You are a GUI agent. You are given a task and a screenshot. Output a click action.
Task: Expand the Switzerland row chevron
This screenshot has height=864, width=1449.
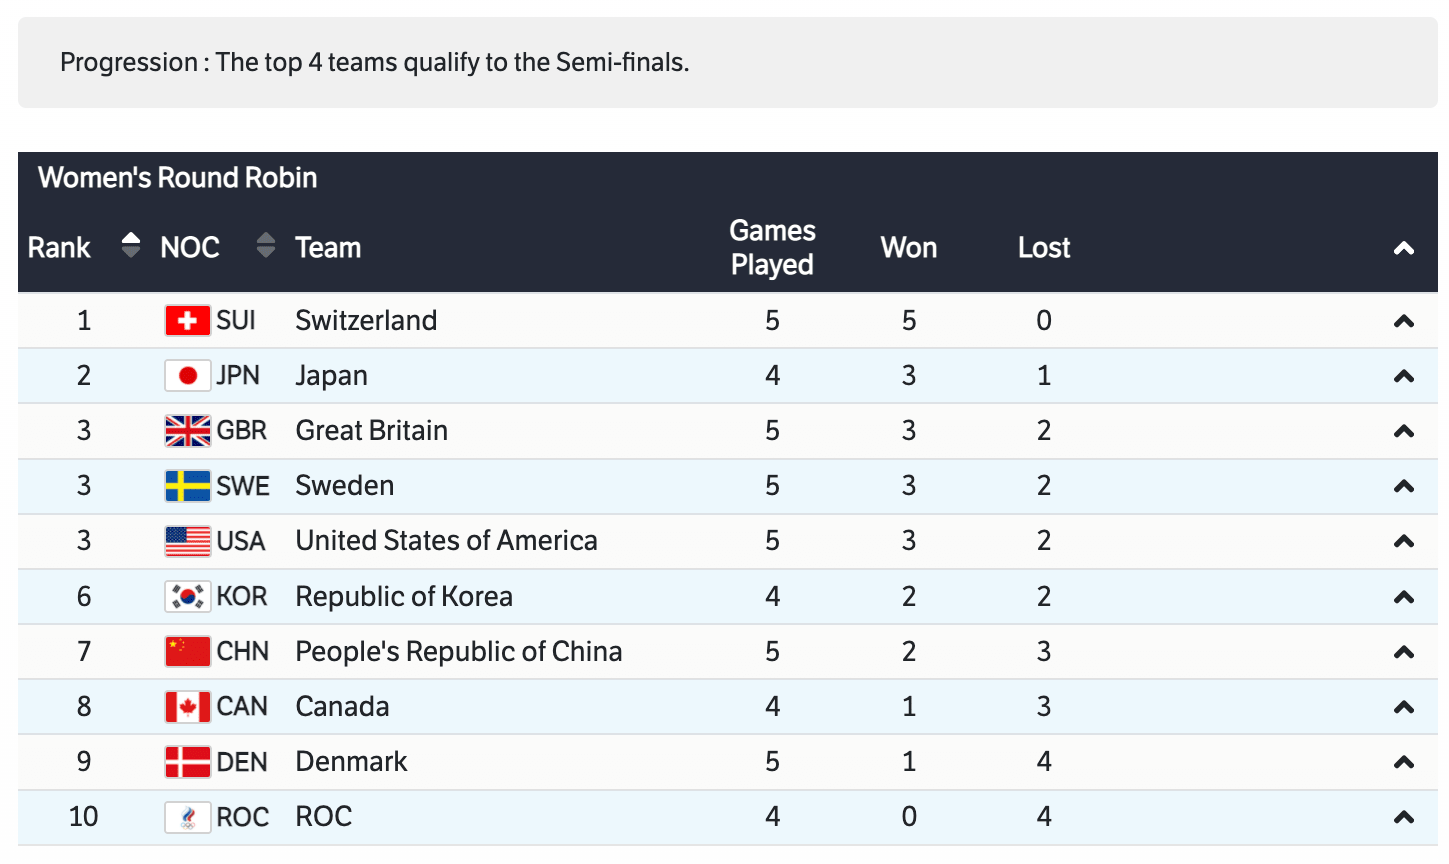coord(1404,321)
